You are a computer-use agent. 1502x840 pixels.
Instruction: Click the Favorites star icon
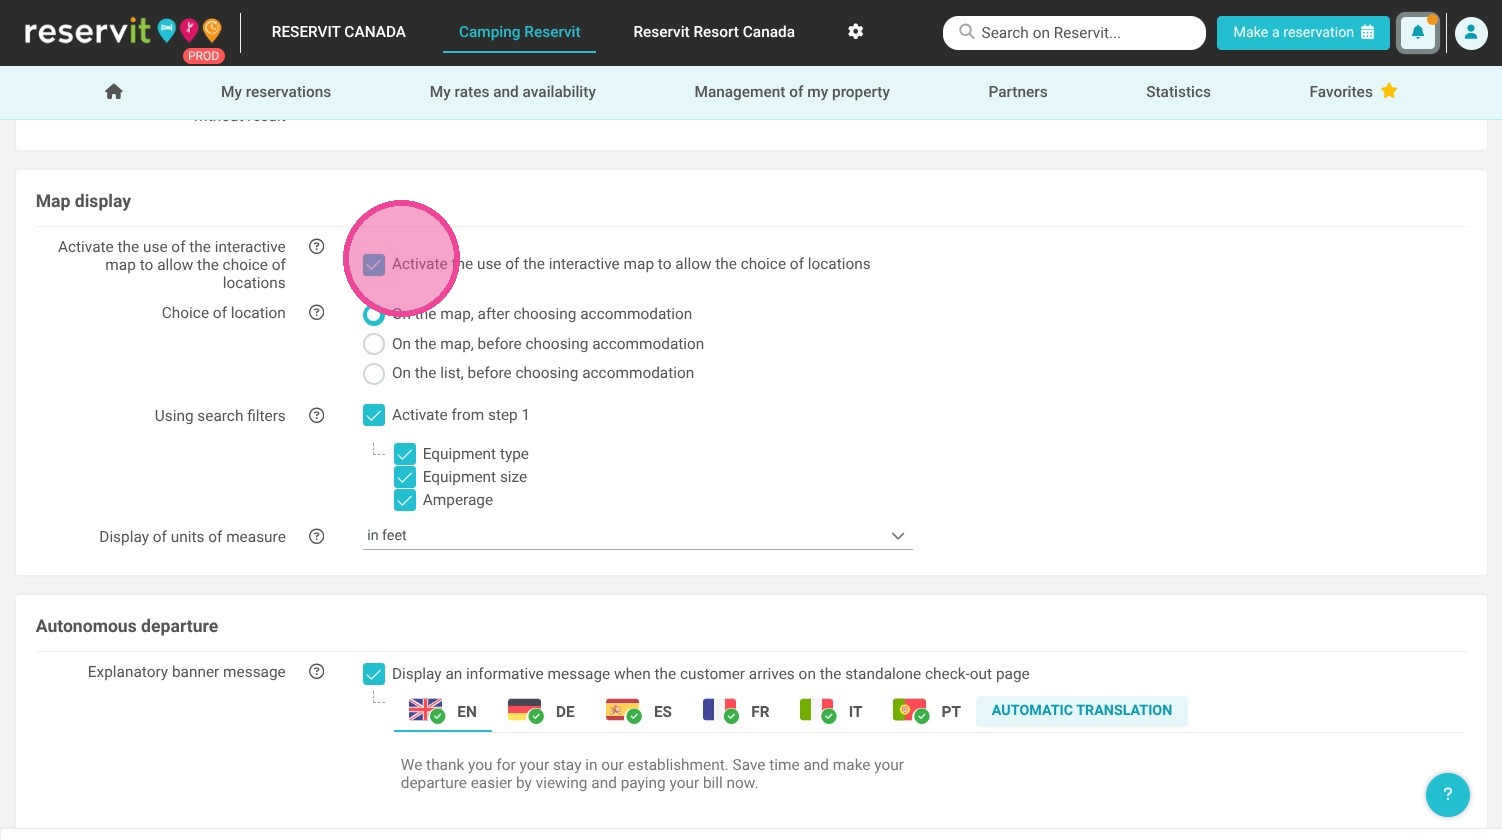[x=1389, y=91]
